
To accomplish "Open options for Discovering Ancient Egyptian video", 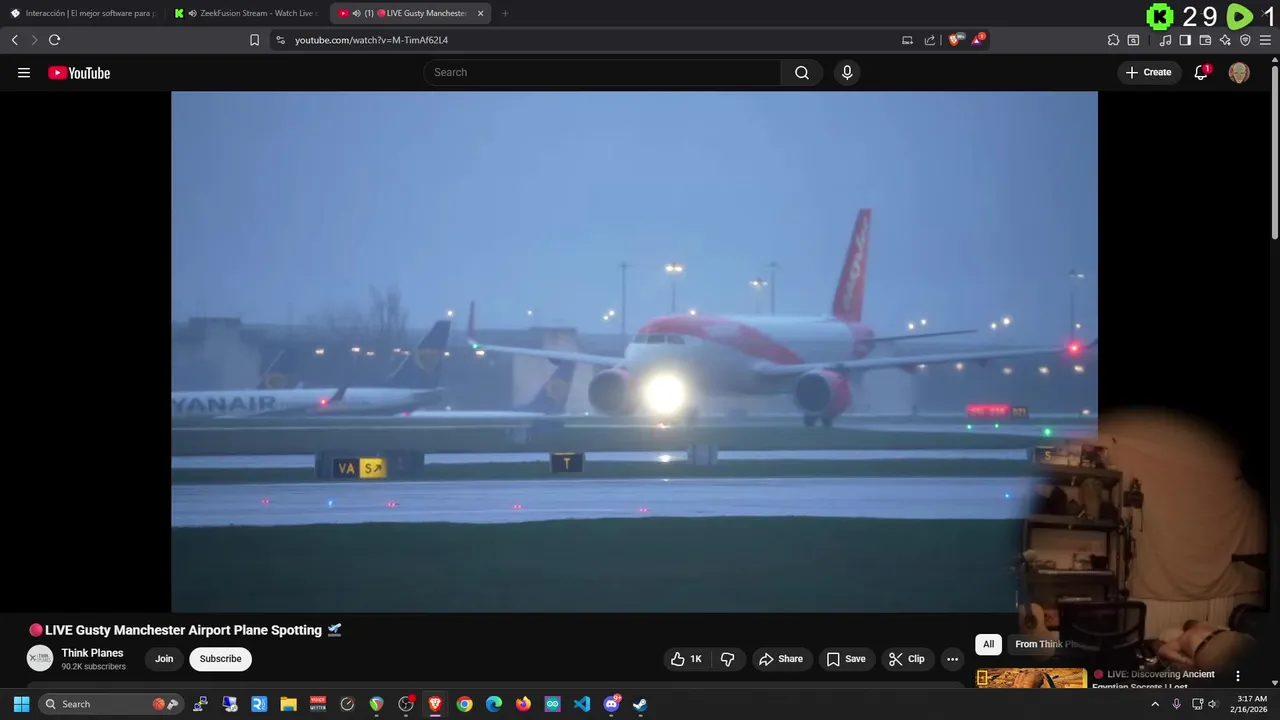I will click(1237, 676).
